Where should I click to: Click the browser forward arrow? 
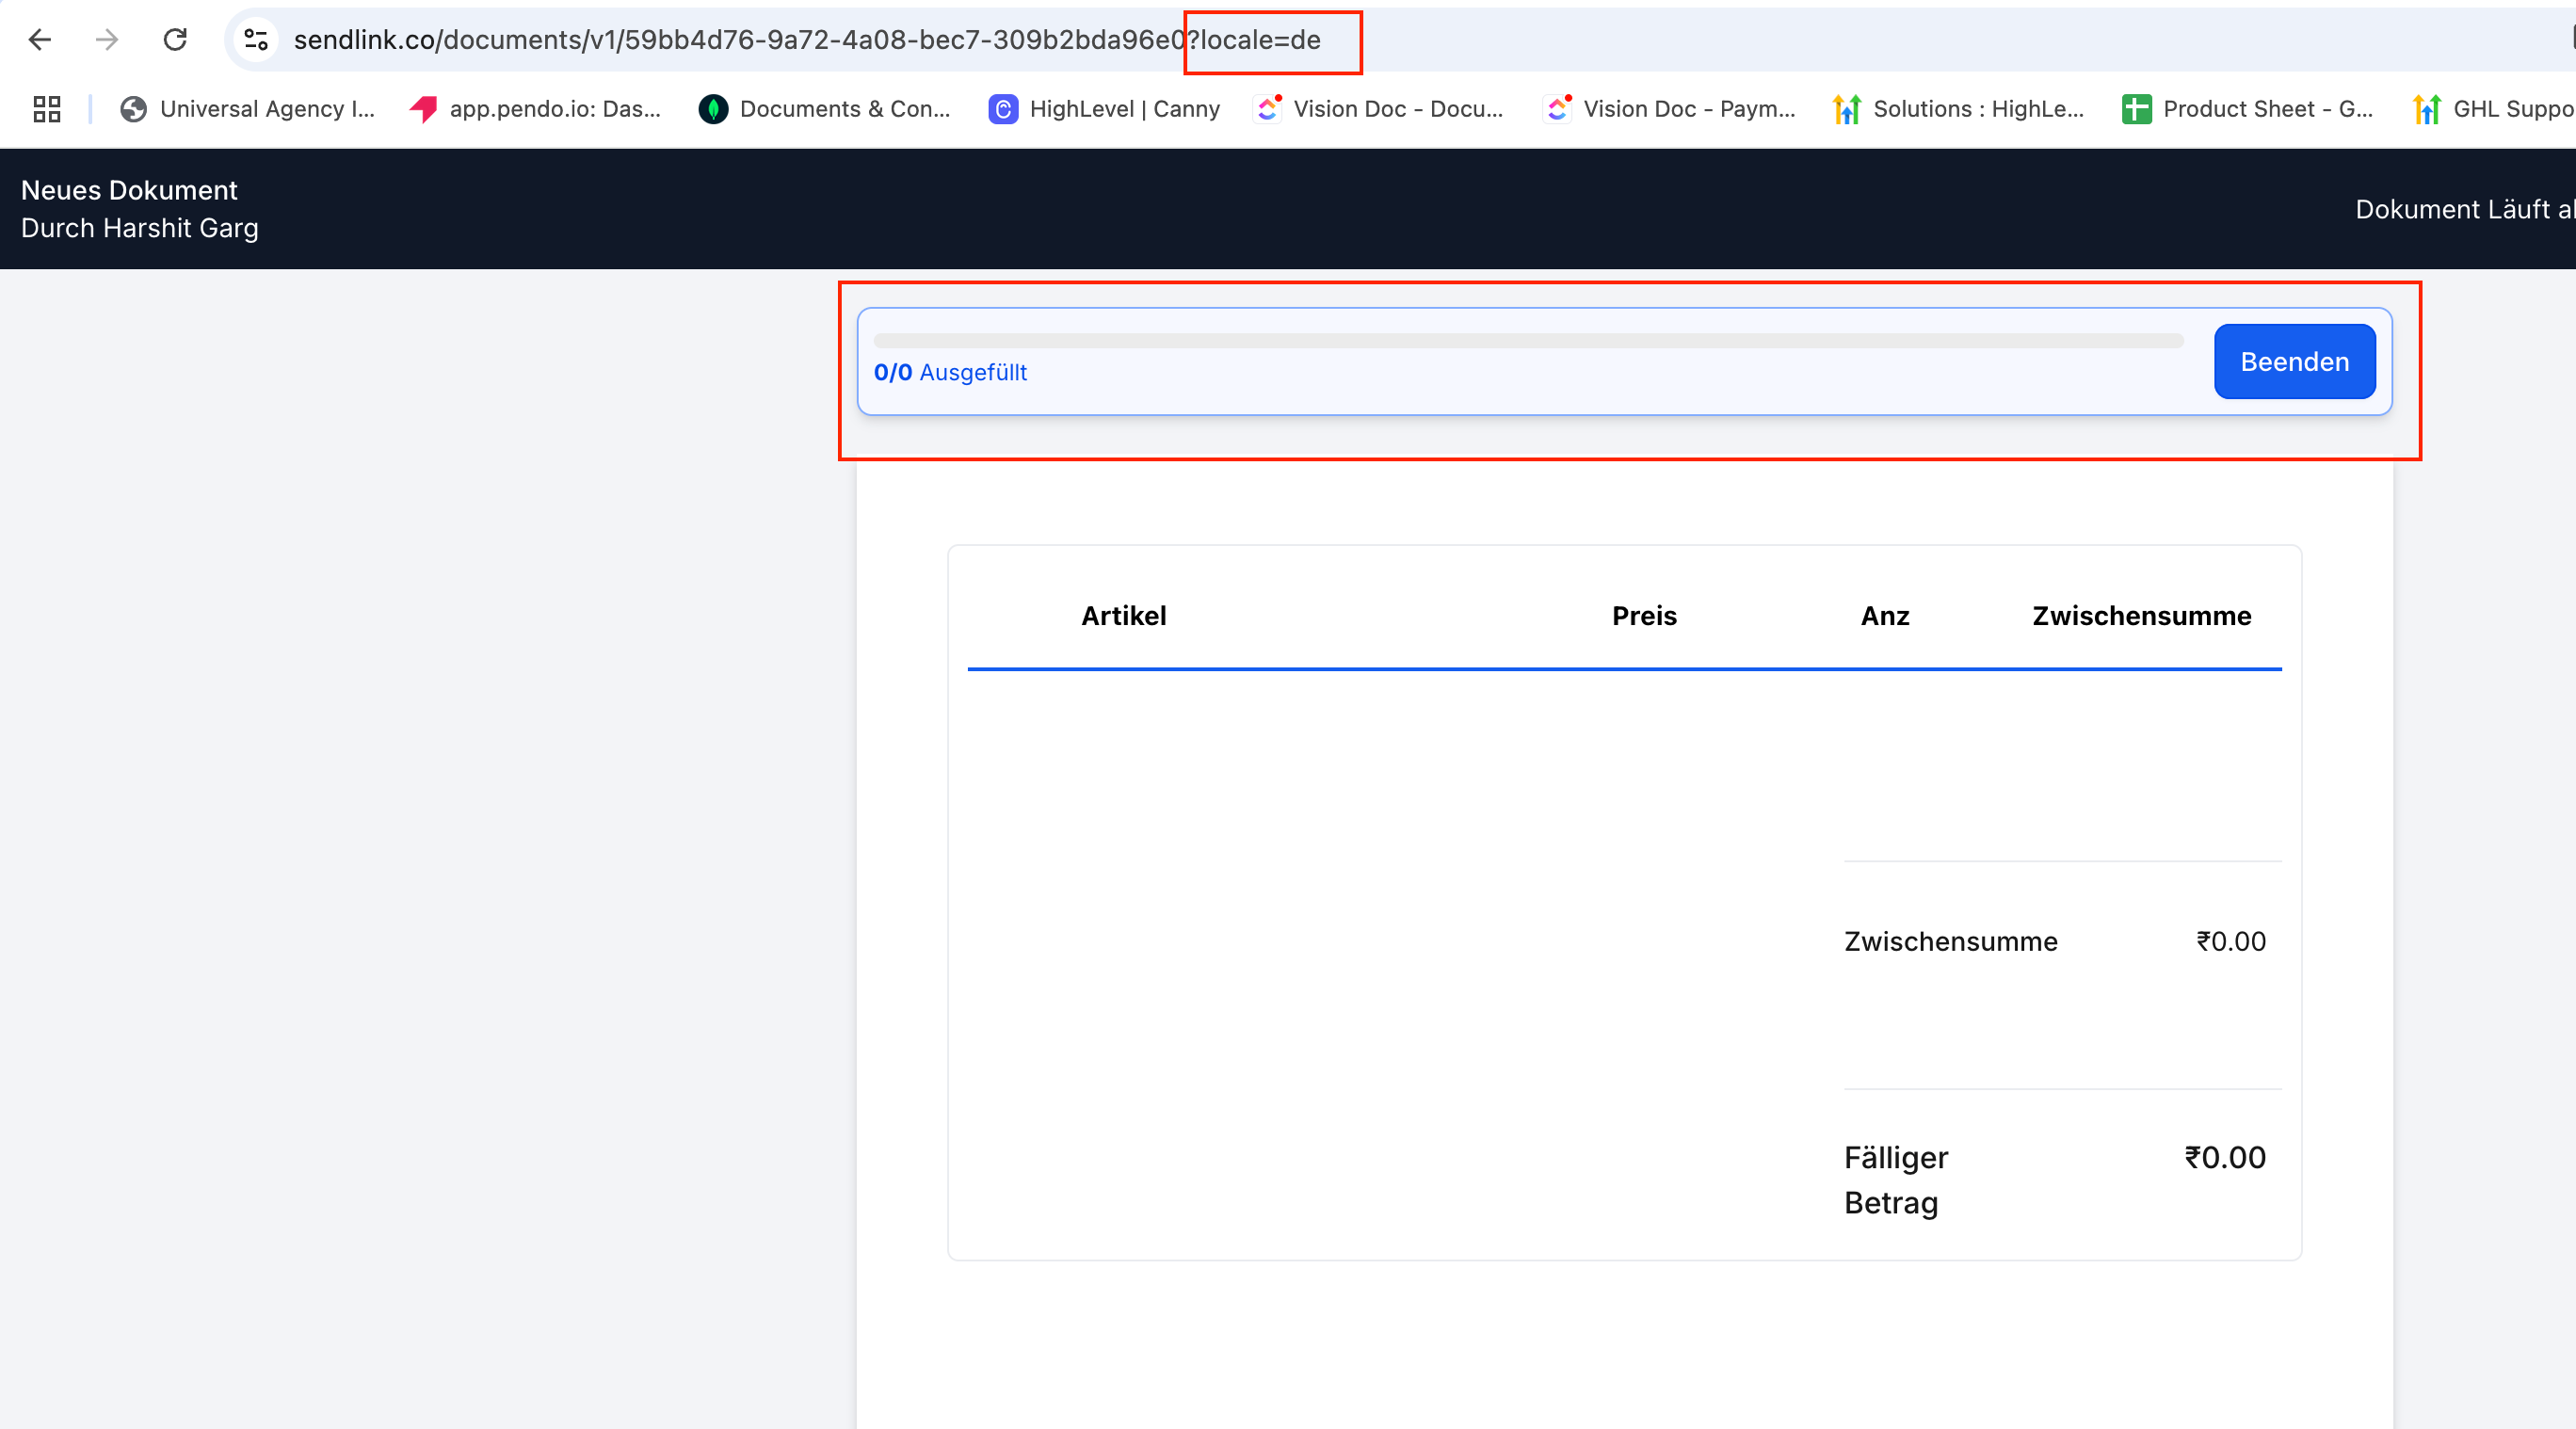pyautogui.click(x=107, y=40)
